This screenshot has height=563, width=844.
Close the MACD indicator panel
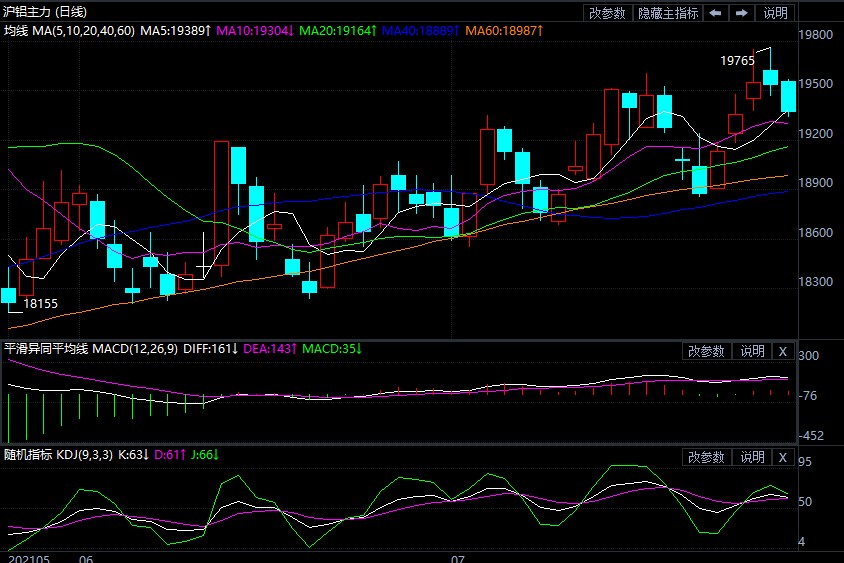(x=782, y=351)
